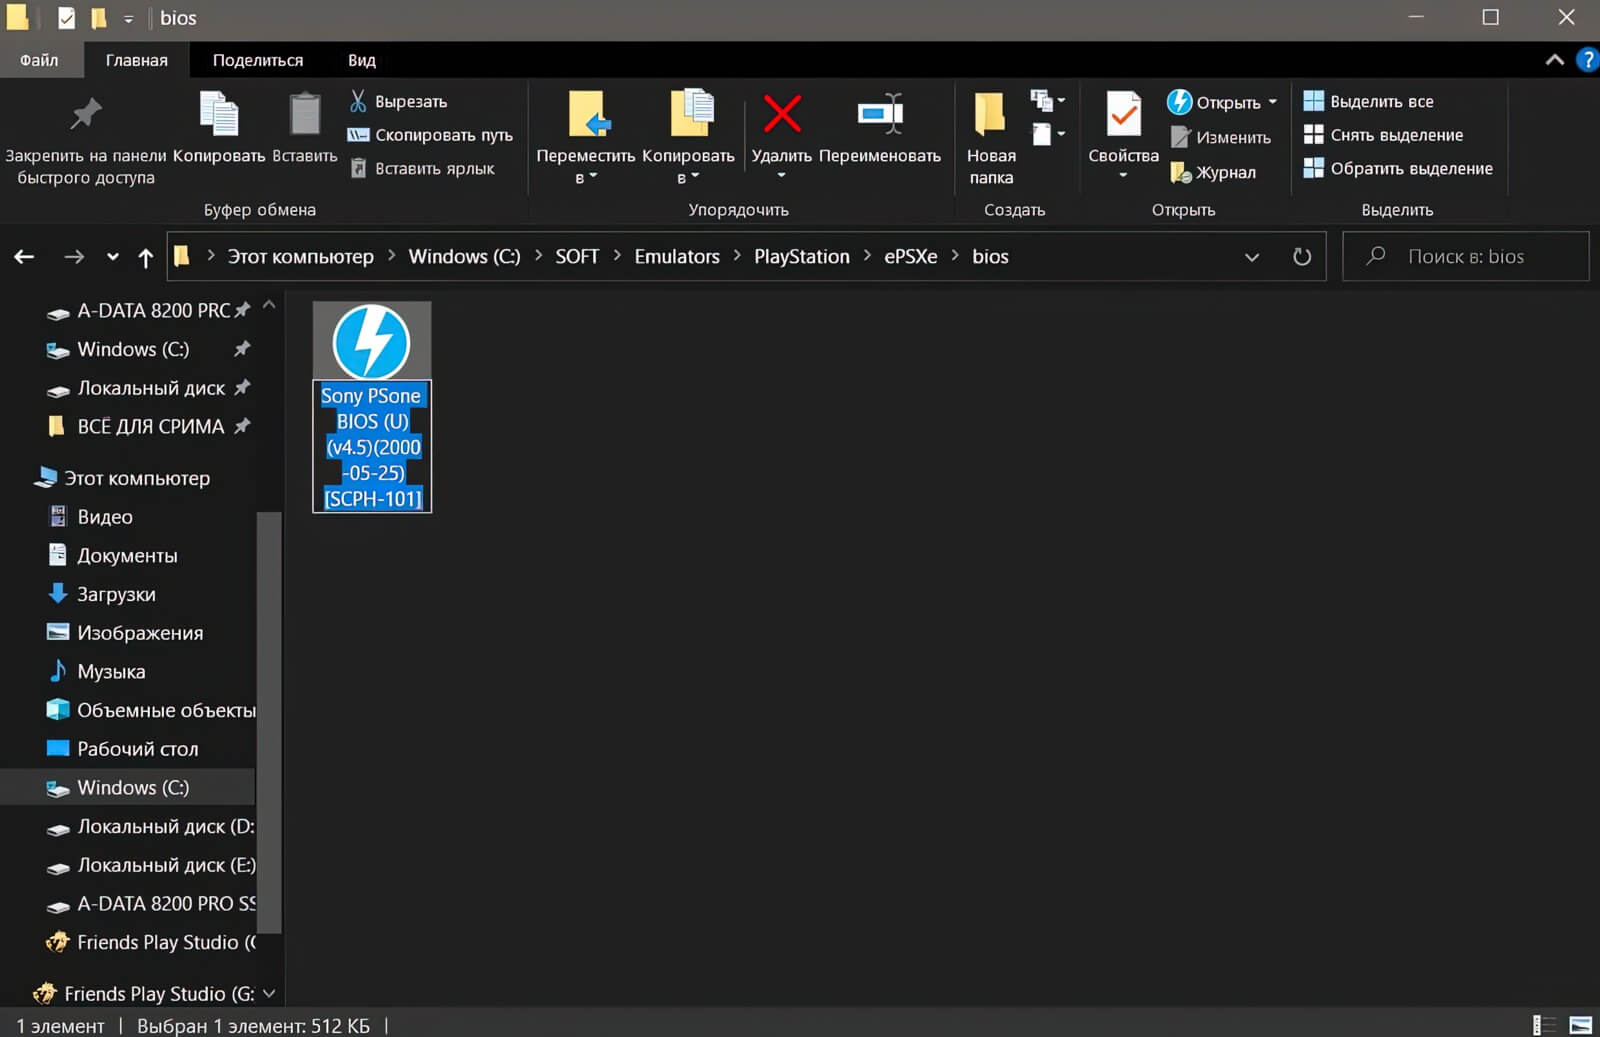Open the Изображения folder

pos(125,633)
